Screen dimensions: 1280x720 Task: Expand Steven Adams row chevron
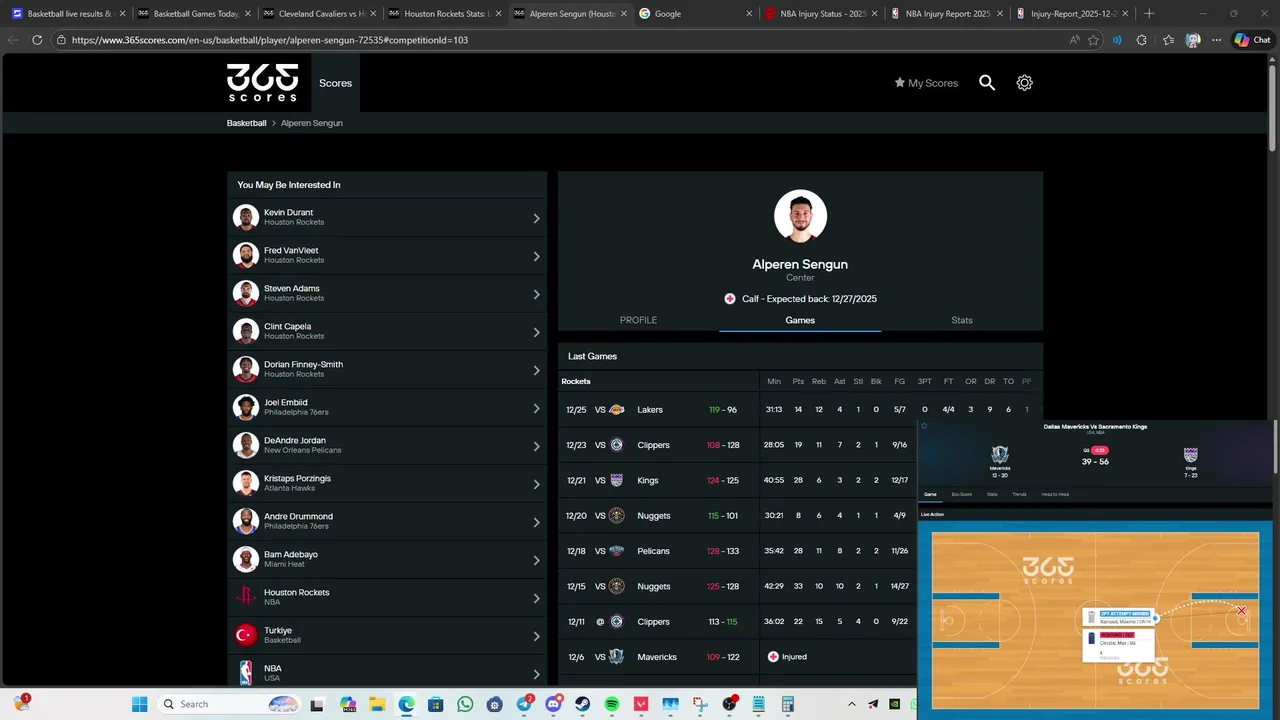tap(536, 294)
